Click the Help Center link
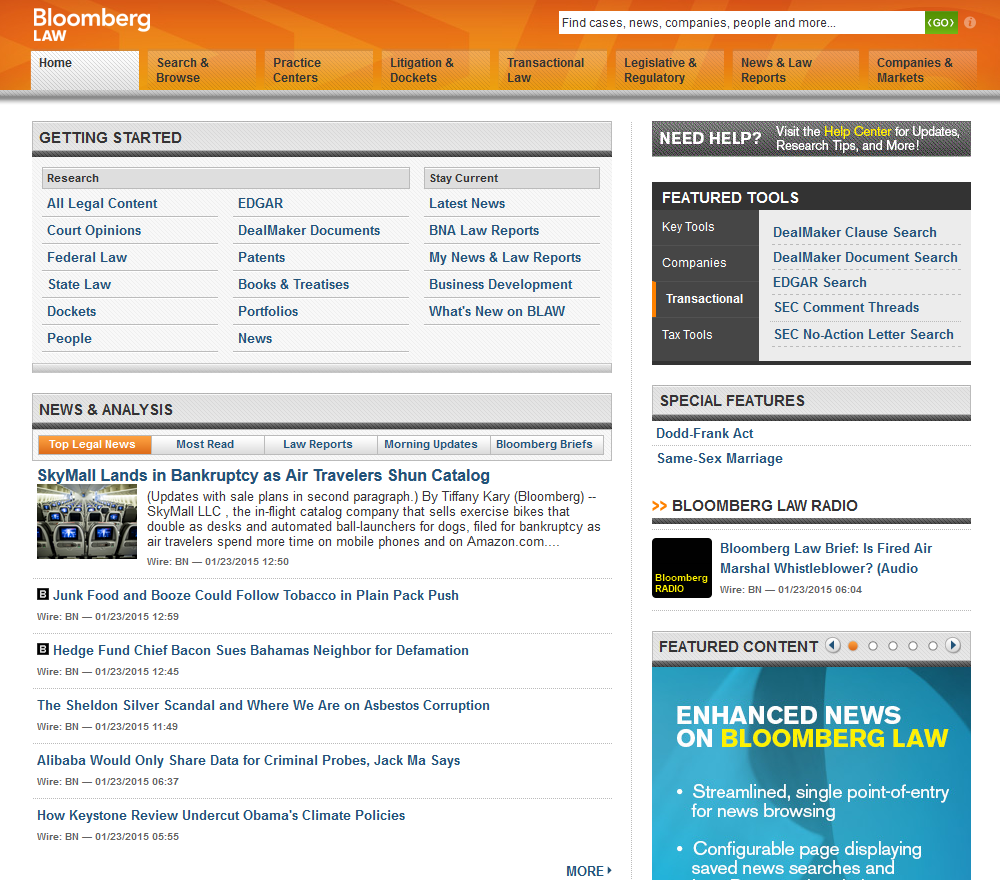 [857, 131]
